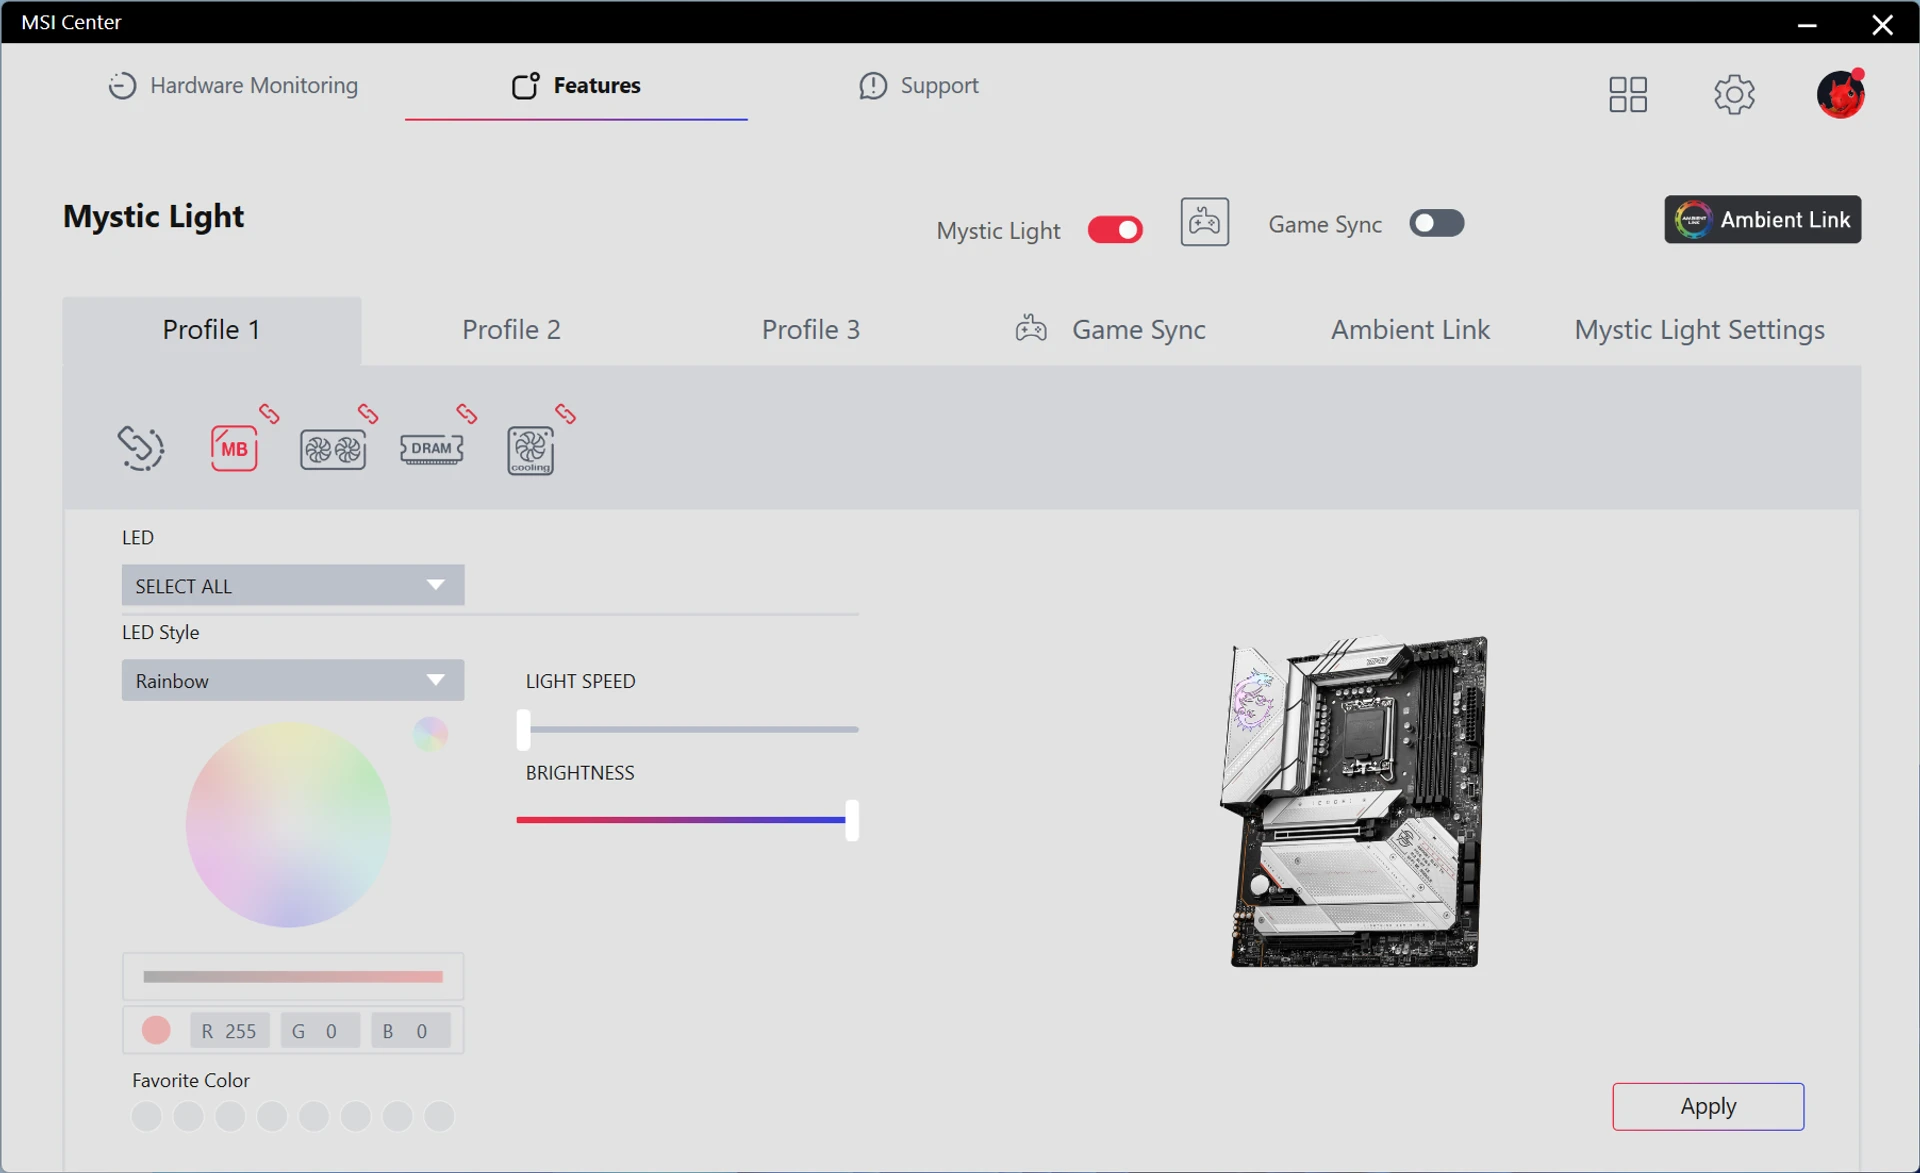The image size is (1920, 1173).
Task: Select the MB motherboard device icon
Action: (x=234, y=448)
